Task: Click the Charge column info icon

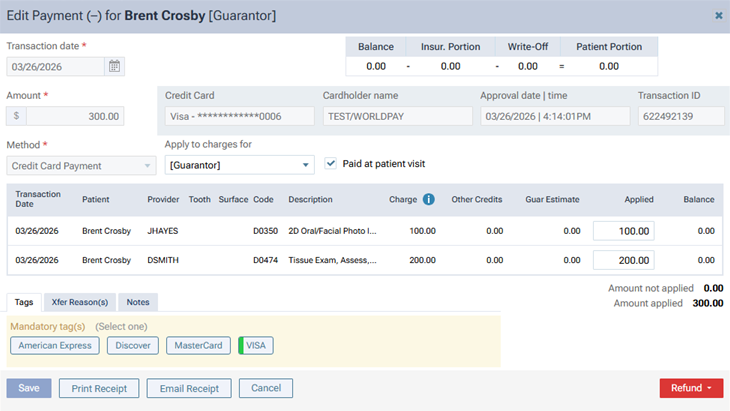Action: click(428, 199)
